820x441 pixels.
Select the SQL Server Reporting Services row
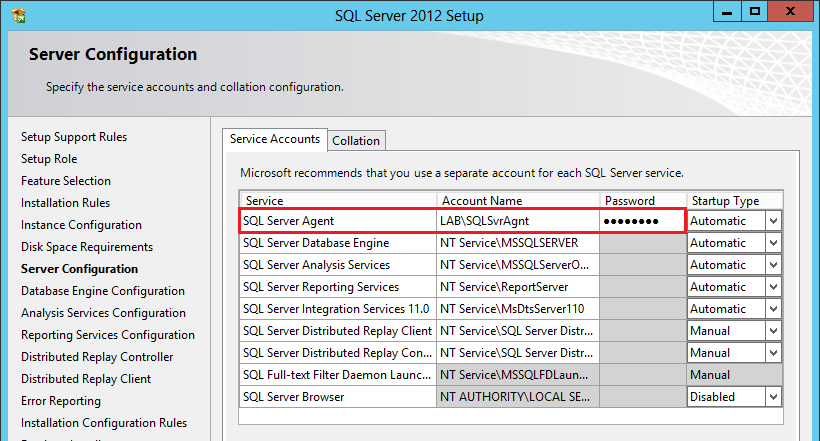(x=337, y=287)
